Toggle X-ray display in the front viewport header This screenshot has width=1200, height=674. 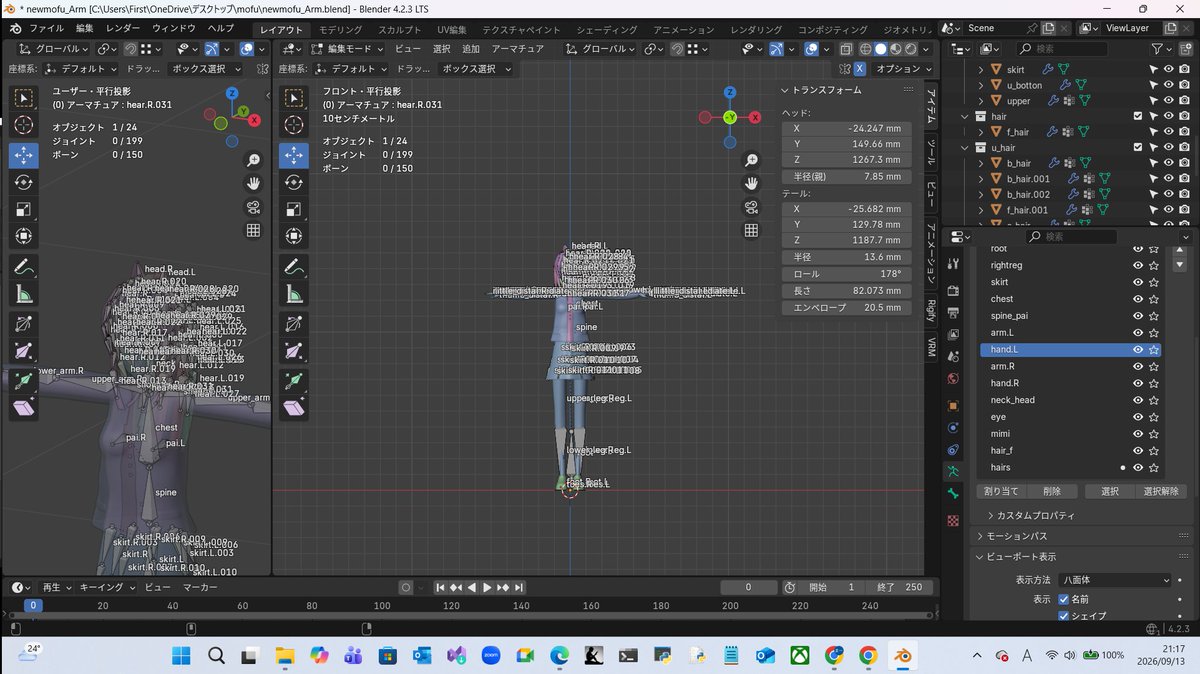tap(846, 48)
